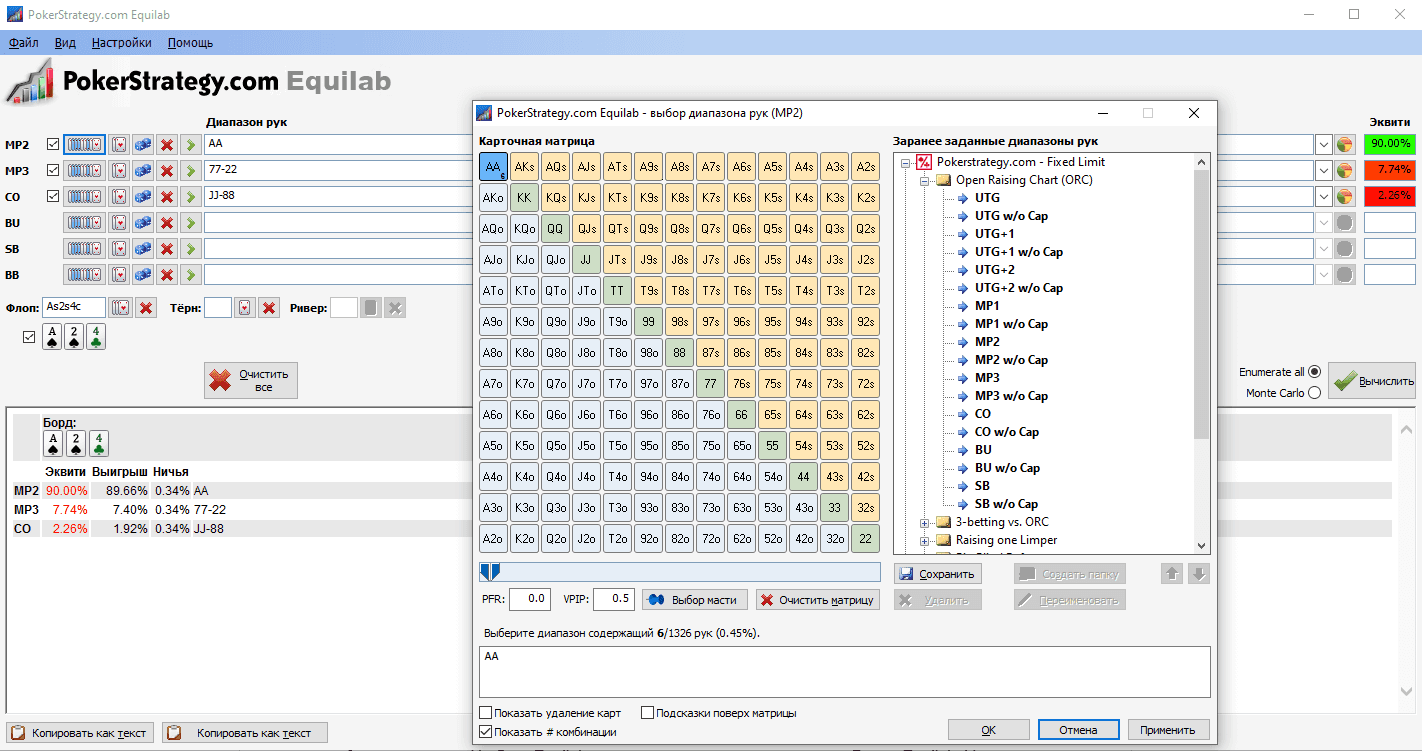Collapse Pokerstrategy.com - Fixed Limit tree node
This screenshot has width=1422, height=751.
[906, 162]
